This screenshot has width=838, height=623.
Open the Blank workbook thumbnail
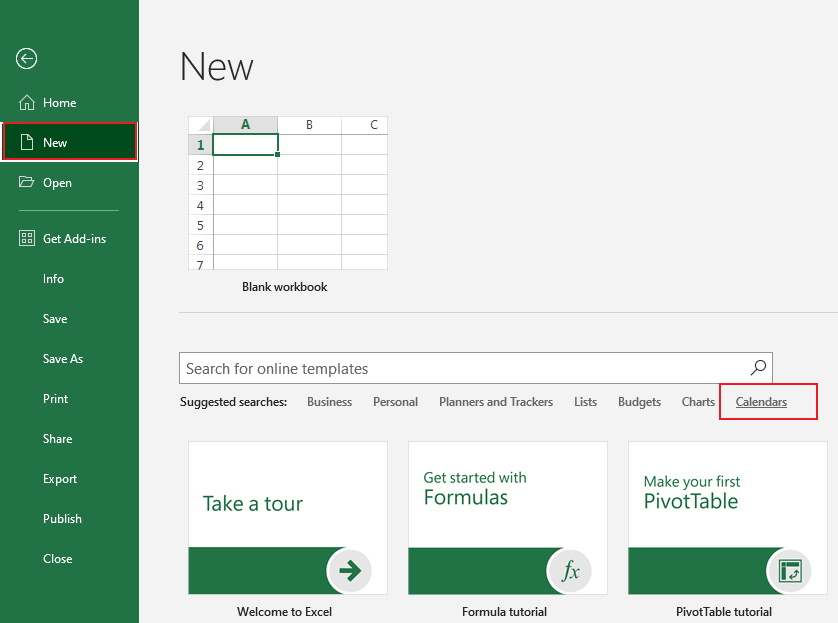[287, 193]
